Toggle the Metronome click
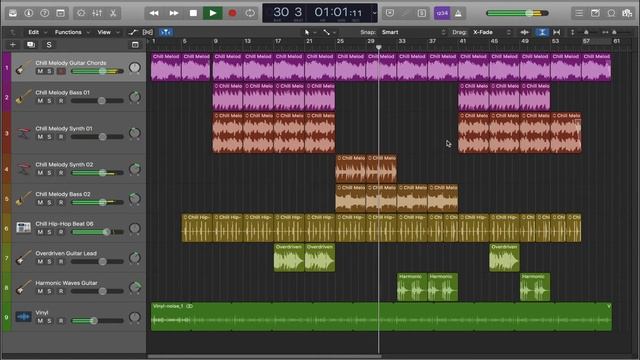 pos(458,13)
